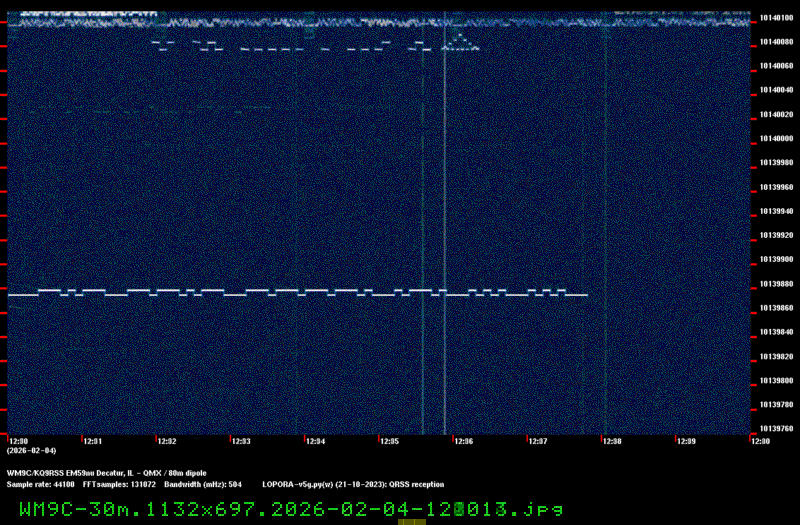Click the (2026-02-04) date label

(29, 451)
